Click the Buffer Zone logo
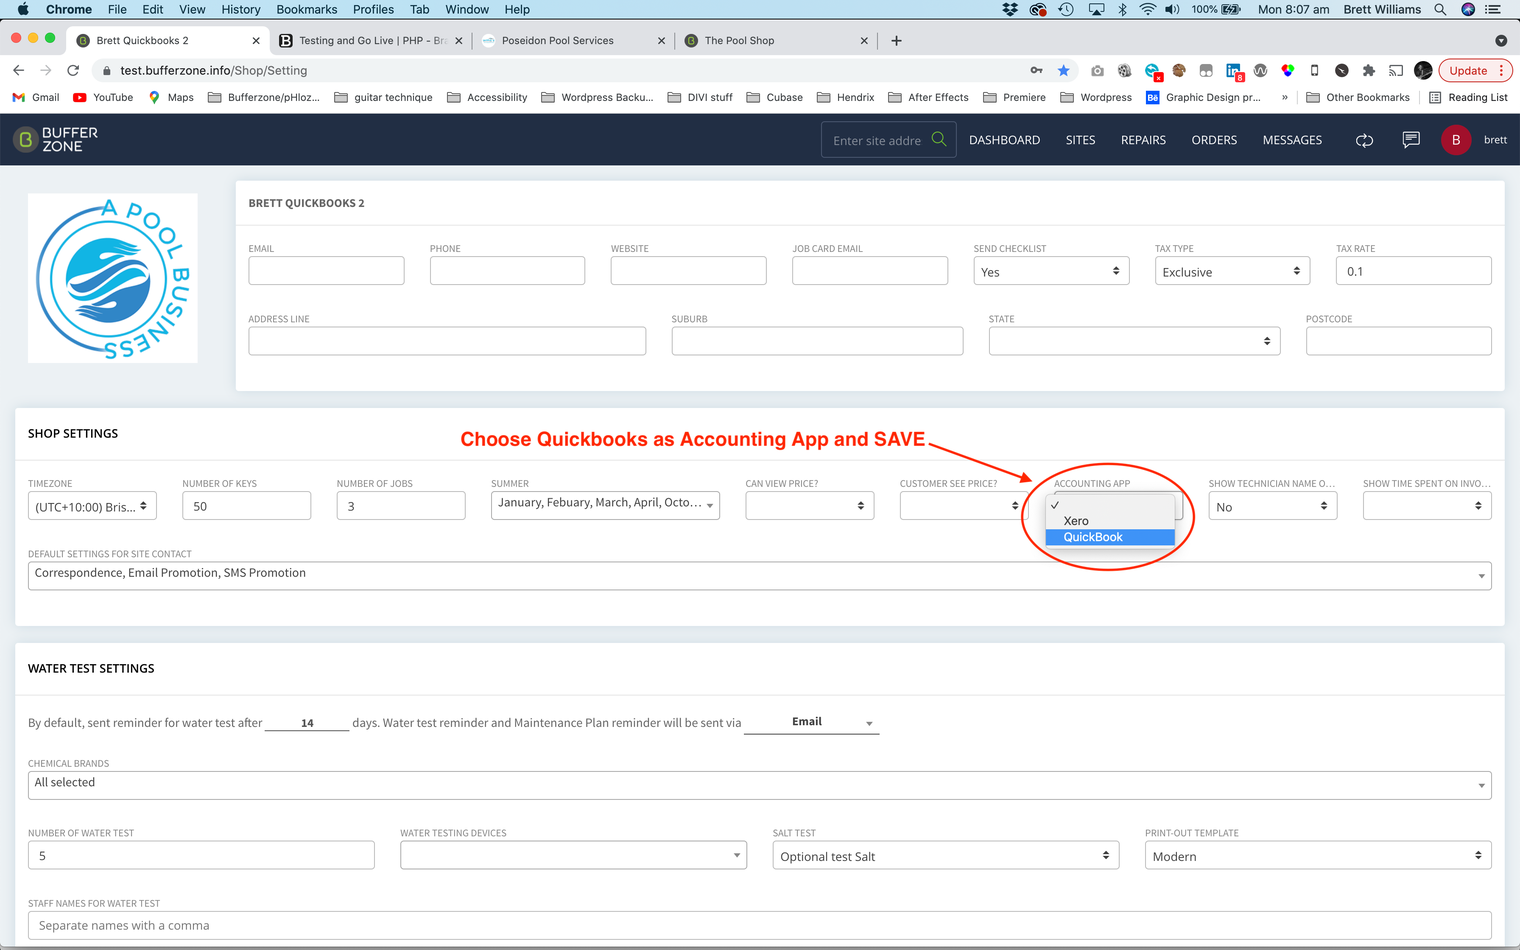1520x950 pixels. coord(57,140)
